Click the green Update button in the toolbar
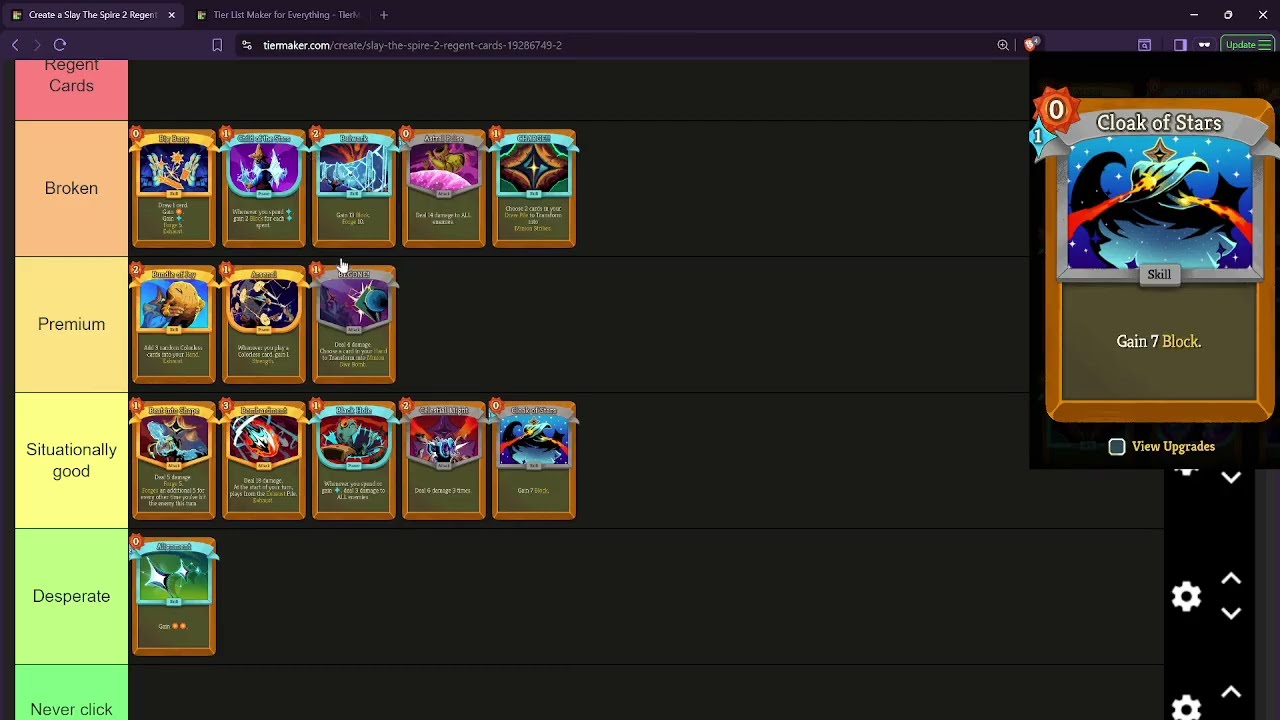The width and height of the screenshot is (1280, 720). click(x=1247, y=45)
